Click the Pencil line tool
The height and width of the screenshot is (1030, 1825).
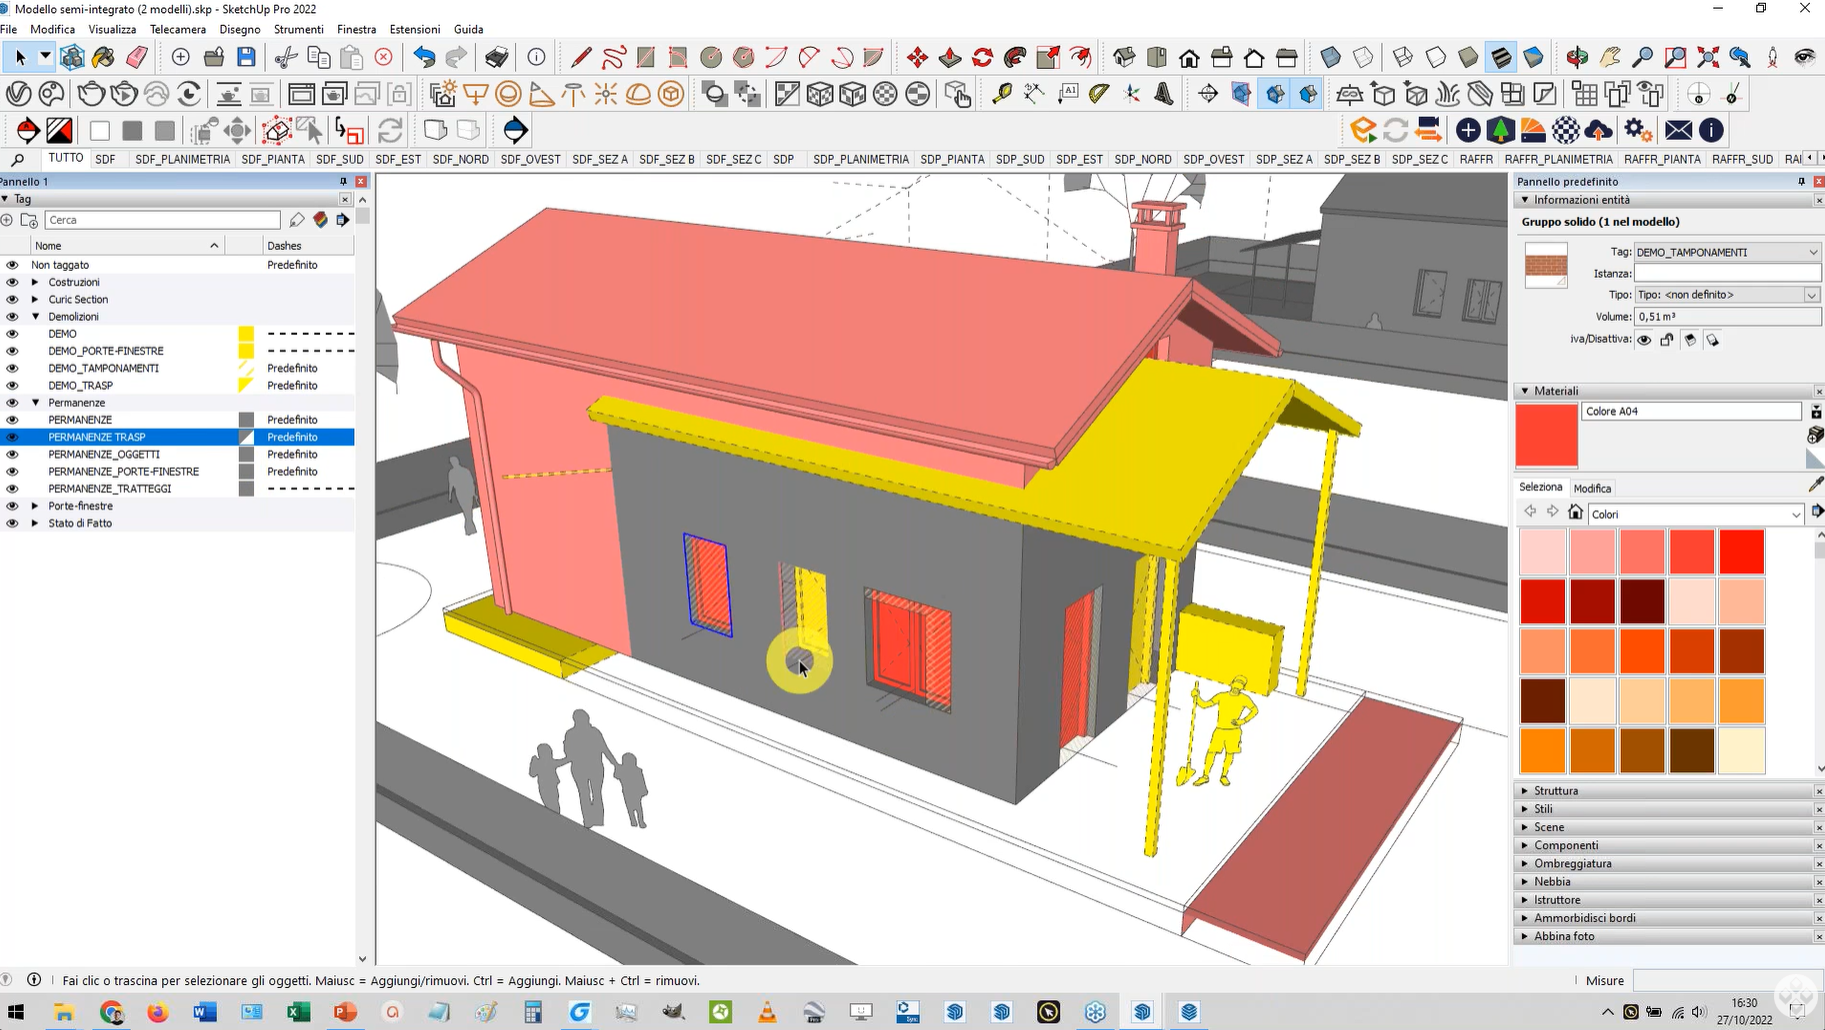(580, 57)
